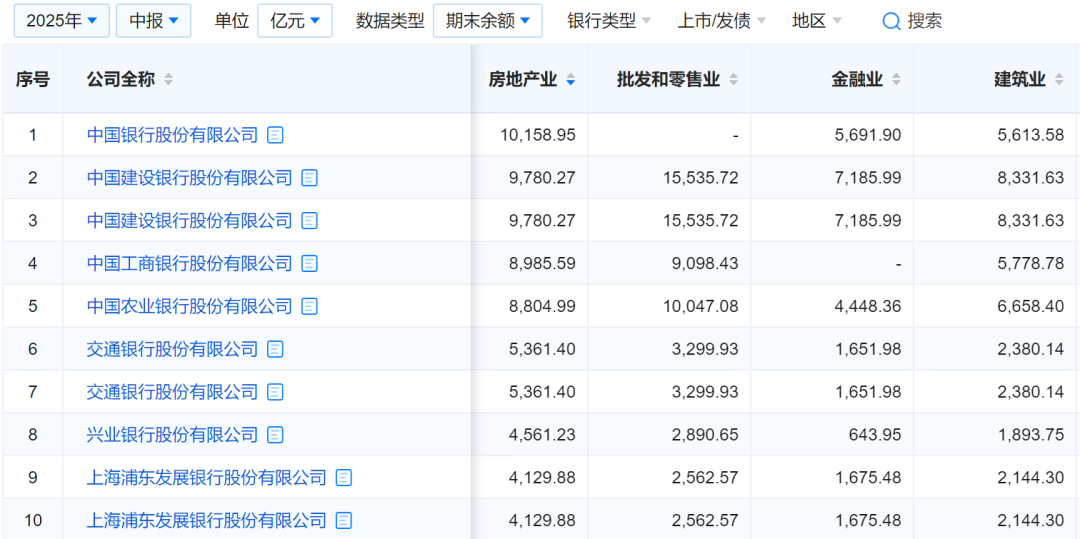Open 上海浦东发展银行股份有限公司 link in row 9
The height and width of the screenshot is (539, 1080).
click(x=207, y=478)
